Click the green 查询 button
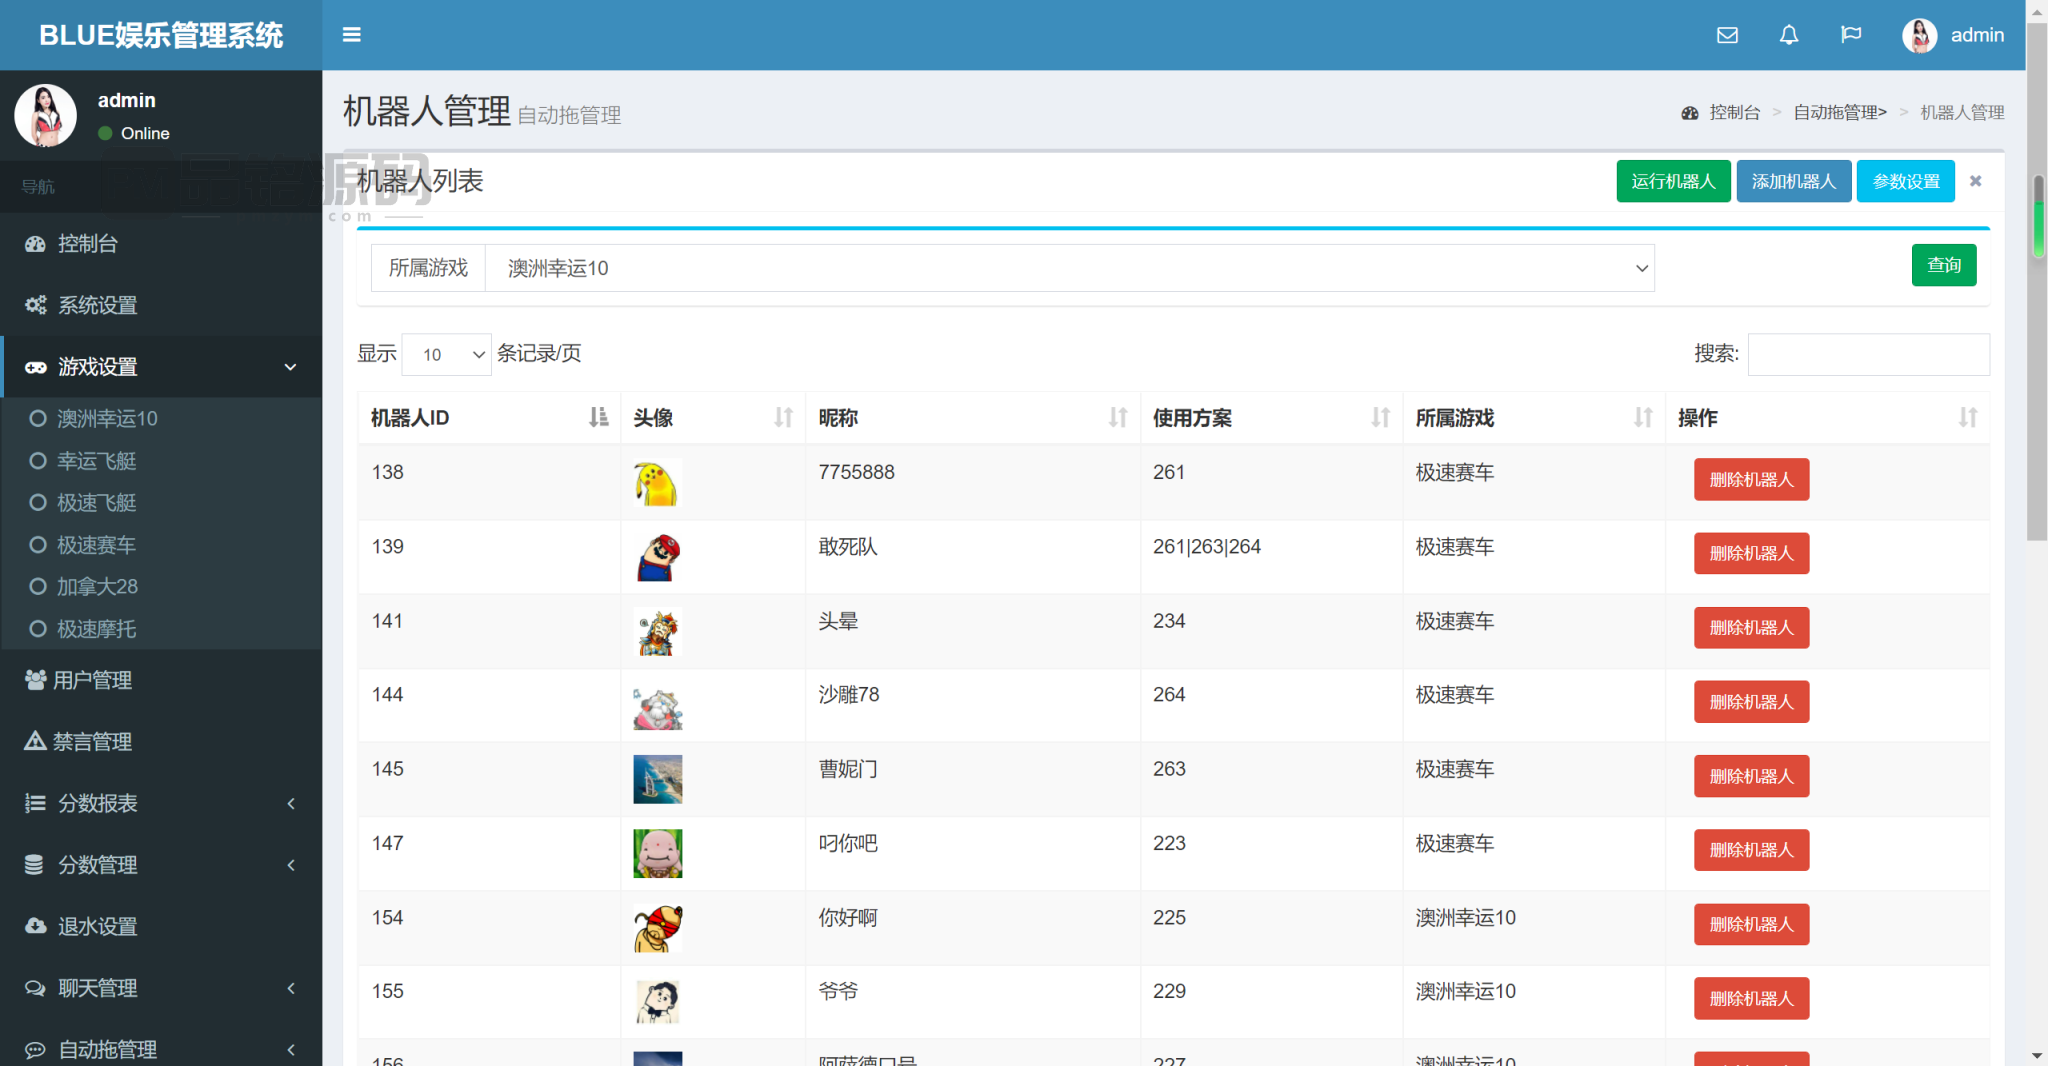 pos(1944,265)
